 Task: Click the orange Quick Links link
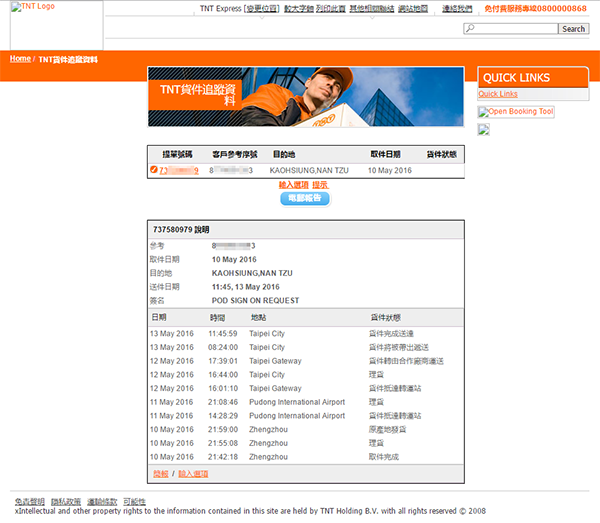498,94
